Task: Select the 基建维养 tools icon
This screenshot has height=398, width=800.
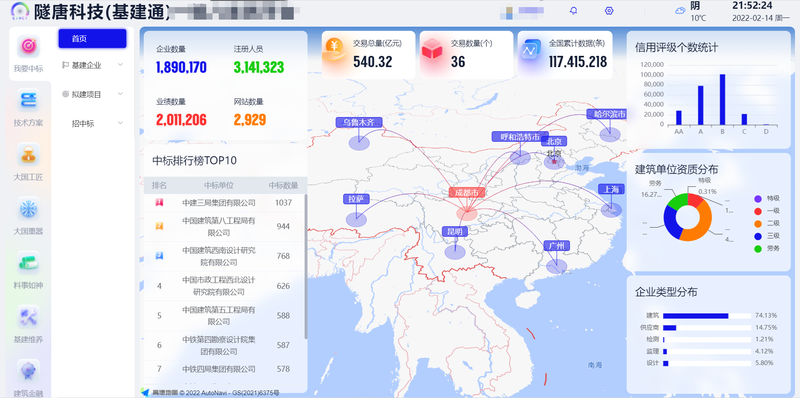Action: tap(29, 317)
